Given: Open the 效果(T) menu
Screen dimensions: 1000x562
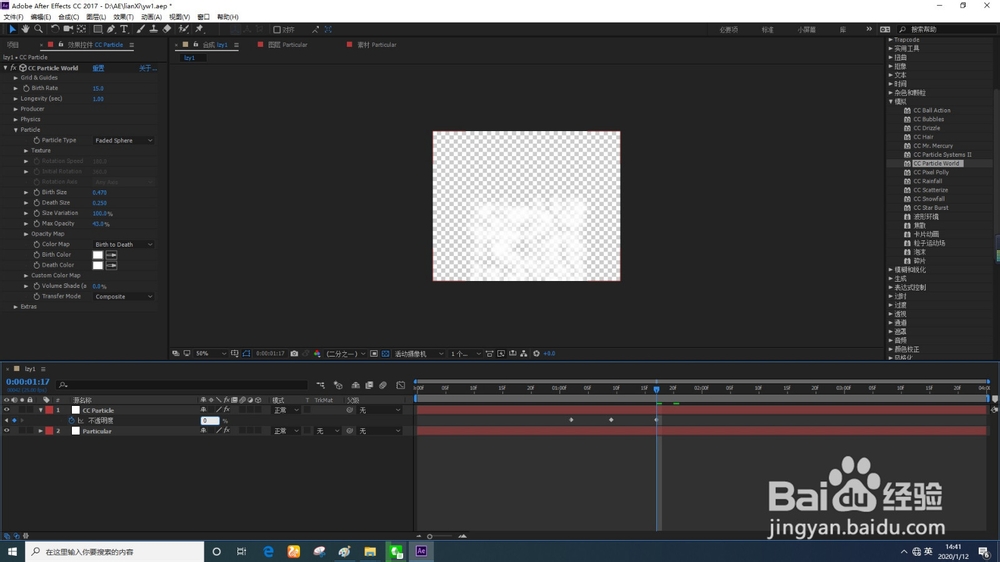Looking at the screenshot, I should coord(124,17).
